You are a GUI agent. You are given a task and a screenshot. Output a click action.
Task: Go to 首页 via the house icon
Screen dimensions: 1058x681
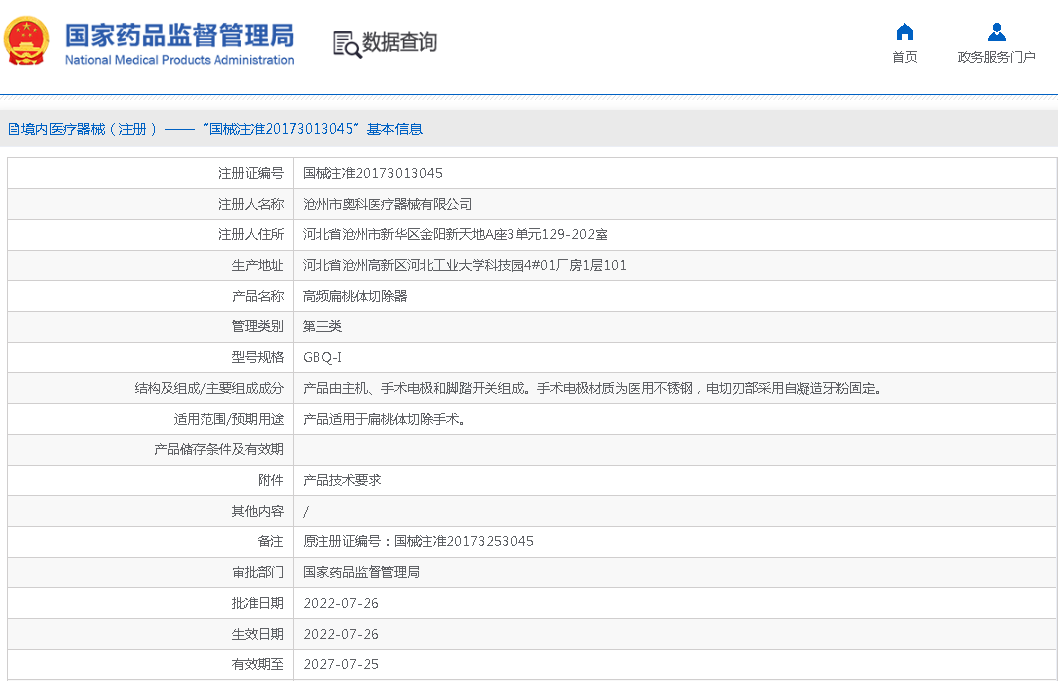(x=904, y=32)
